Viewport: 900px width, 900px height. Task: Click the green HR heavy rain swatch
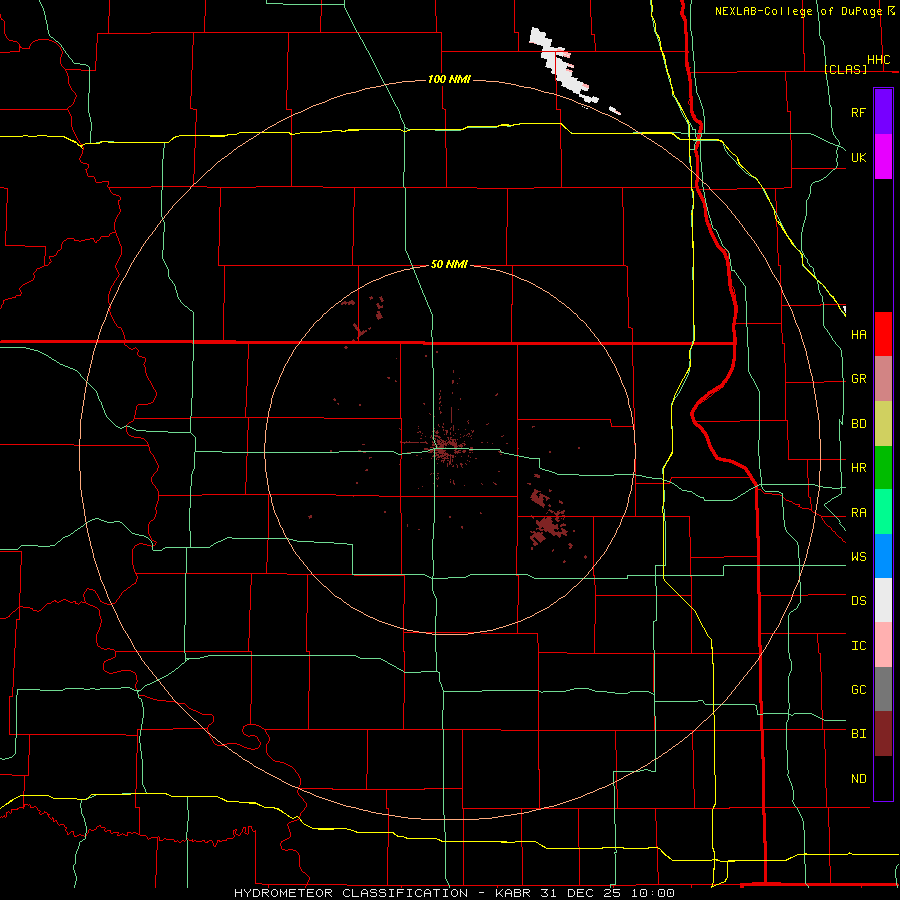[883, 467]
